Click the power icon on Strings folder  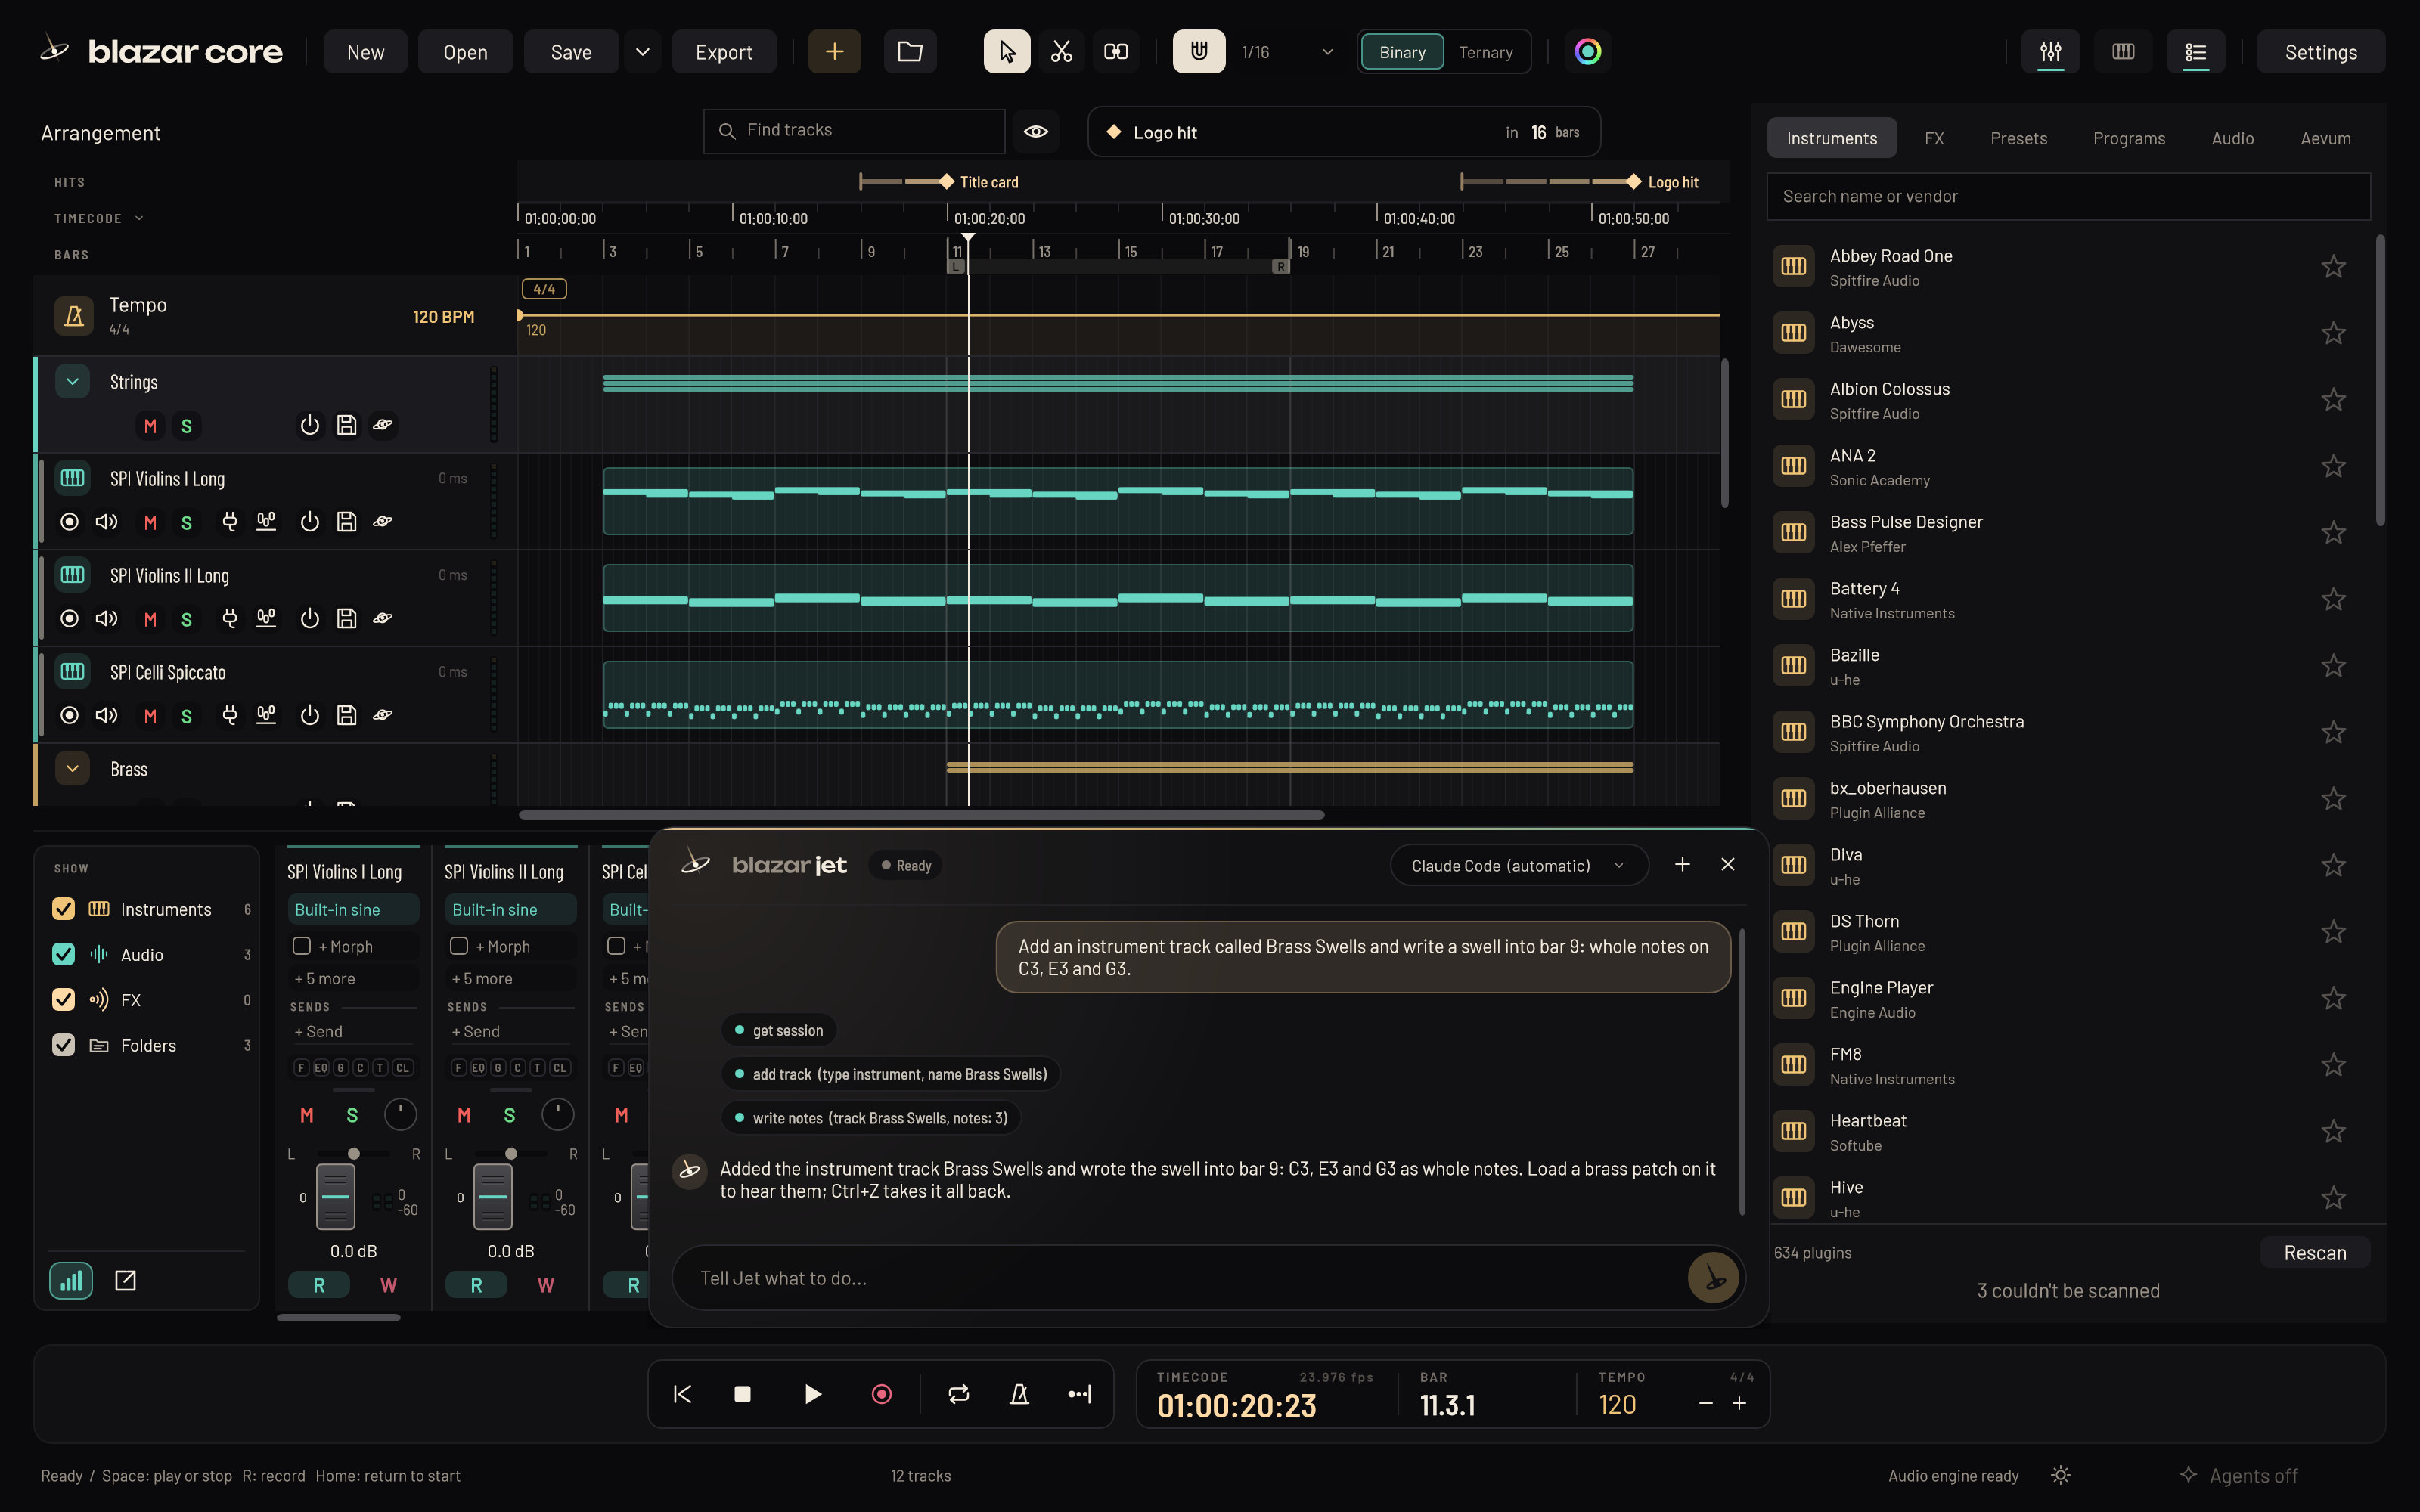tap(310, 425)
